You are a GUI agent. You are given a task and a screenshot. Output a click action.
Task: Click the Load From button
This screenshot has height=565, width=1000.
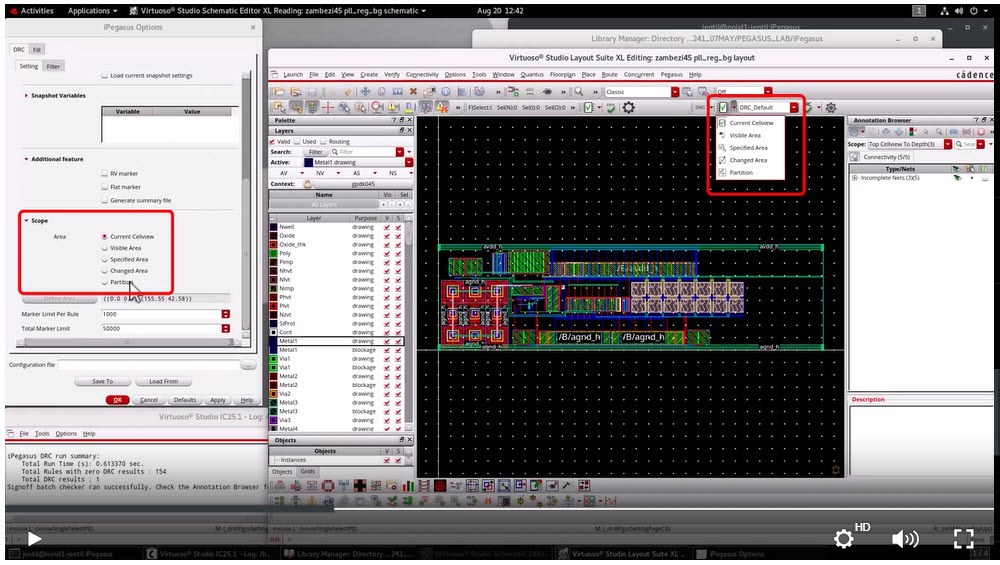coord(163,381)
